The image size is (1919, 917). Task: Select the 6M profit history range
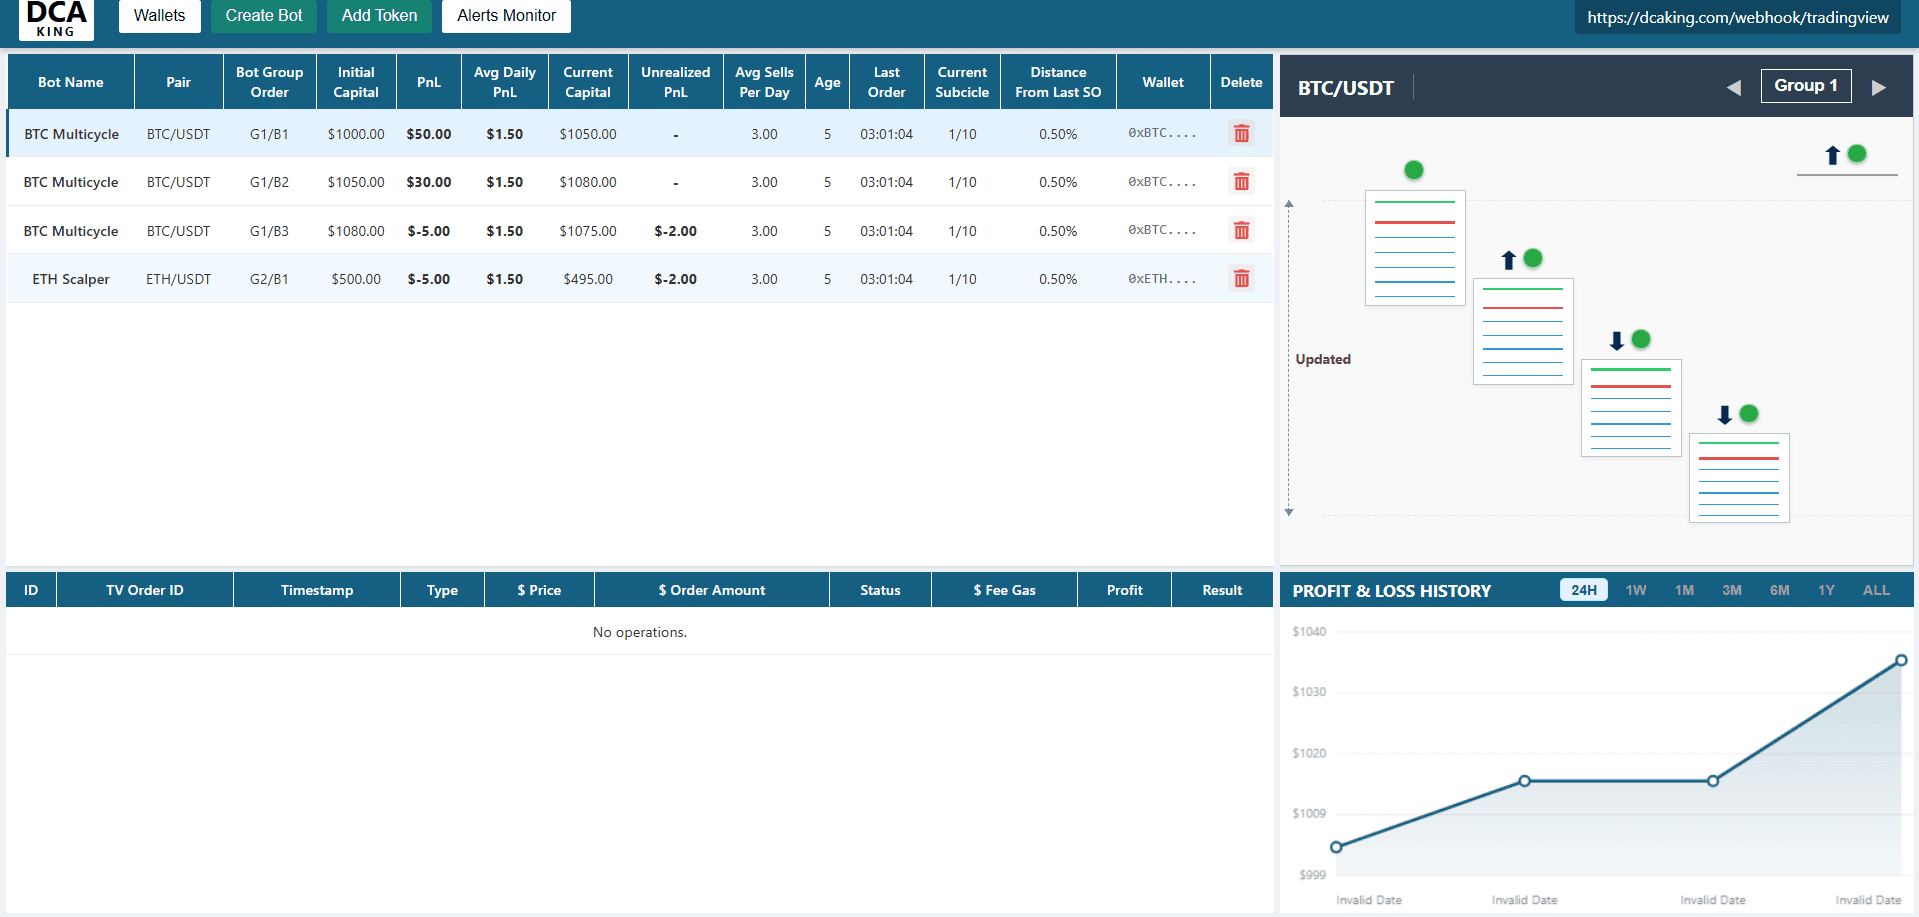click(1780, 590)
